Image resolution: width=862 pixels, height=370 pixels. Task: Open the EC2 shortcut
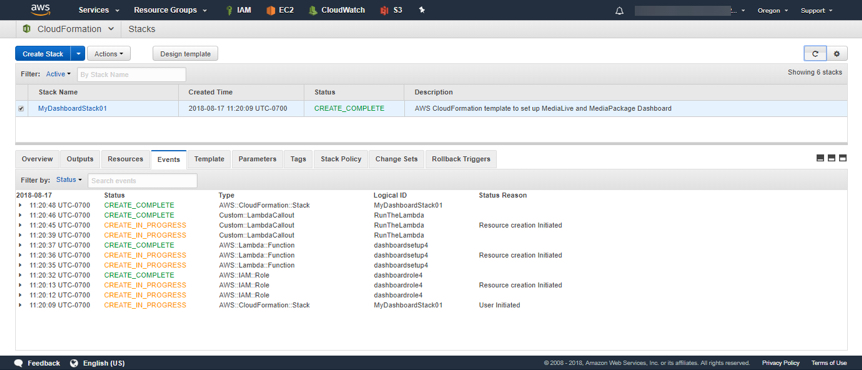point(281,10)
